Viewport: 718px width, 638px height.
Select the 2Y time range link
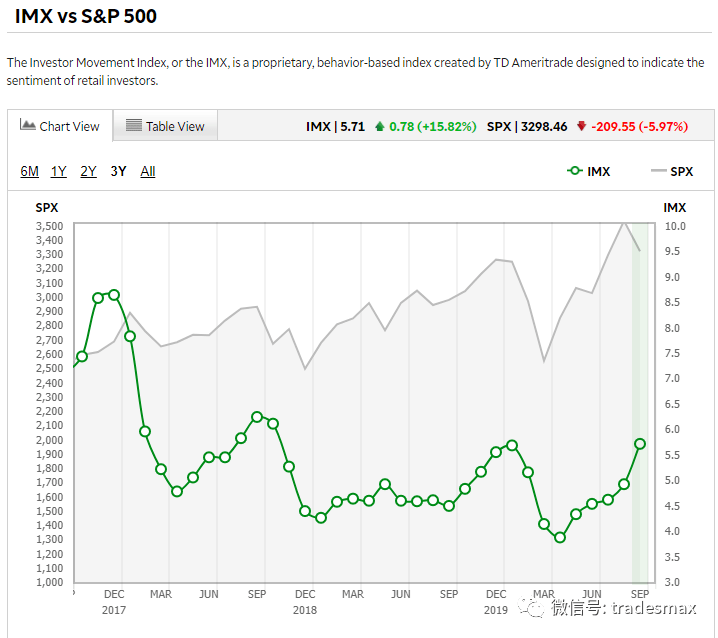click(88, 171)
